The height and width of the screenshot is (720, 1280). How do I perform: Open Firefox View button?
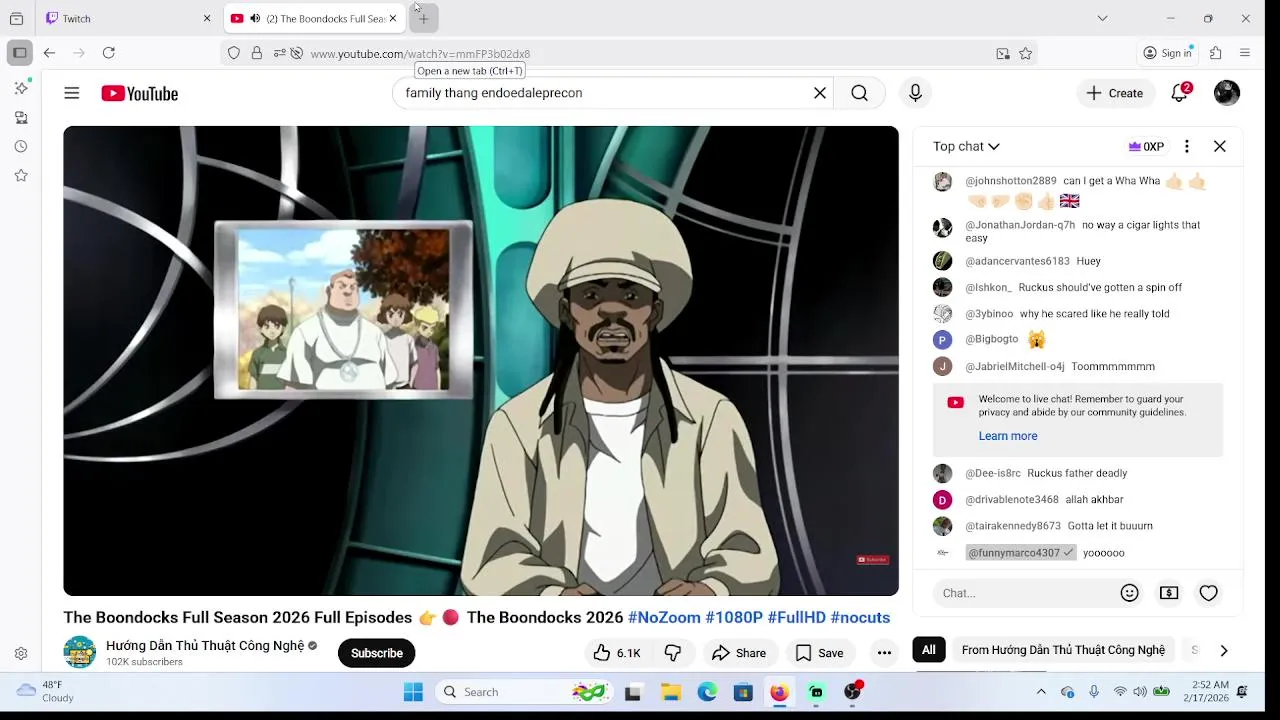[x=16, y=18]
